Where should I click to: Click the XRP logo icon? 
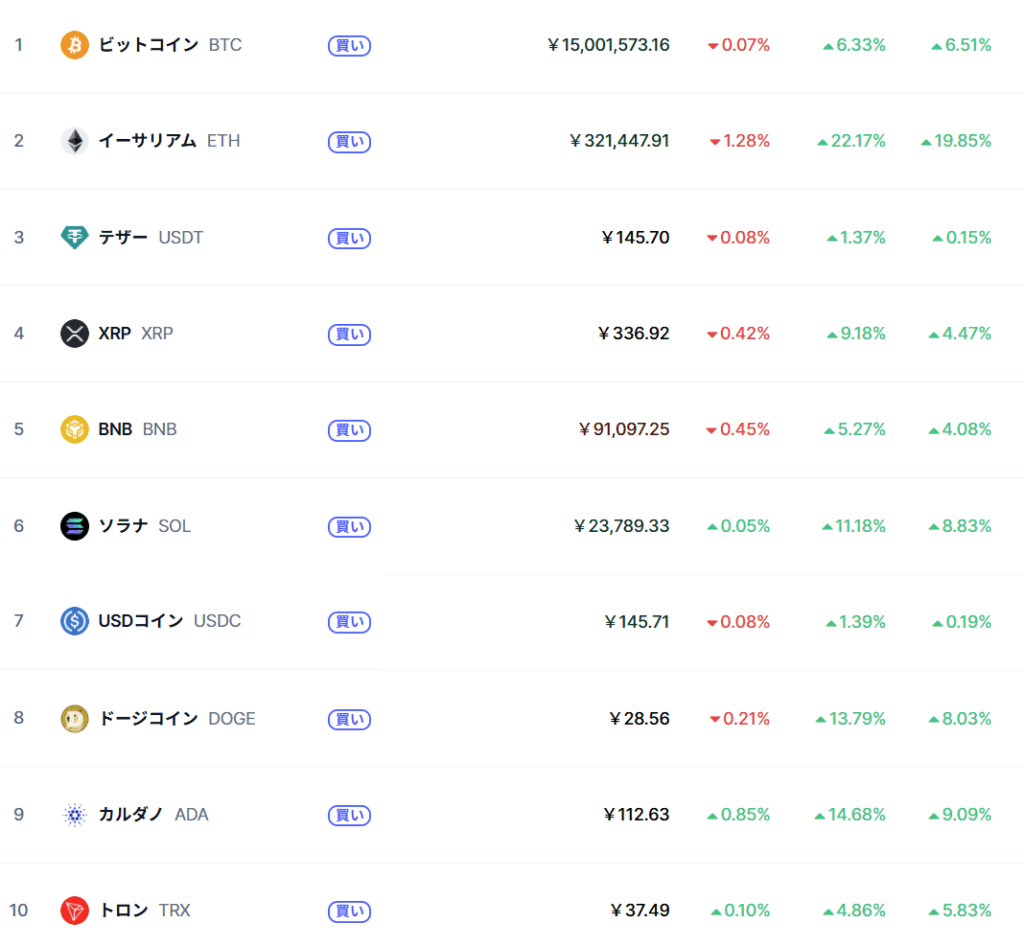(x=74, y=334)
